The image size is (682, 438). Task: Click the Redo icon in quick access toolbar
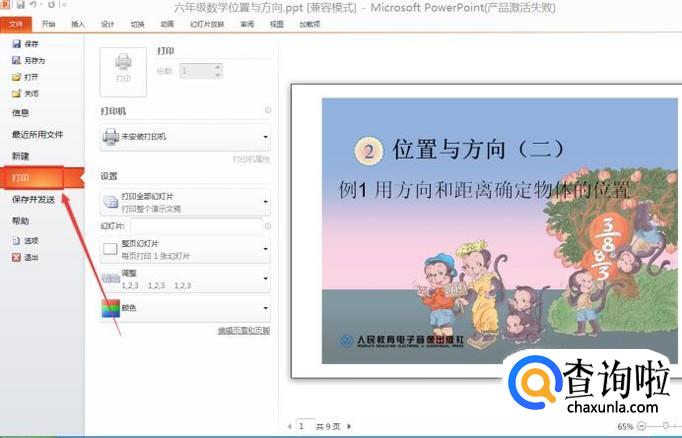pyautogui.click(x=51, y=5)
